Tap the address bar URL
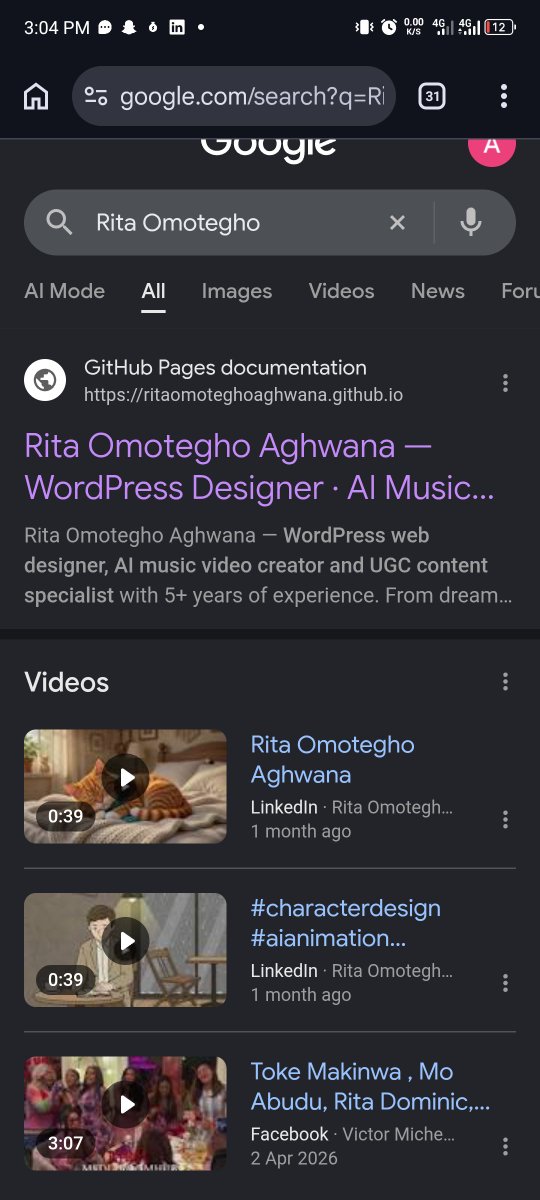 [252, 96]
